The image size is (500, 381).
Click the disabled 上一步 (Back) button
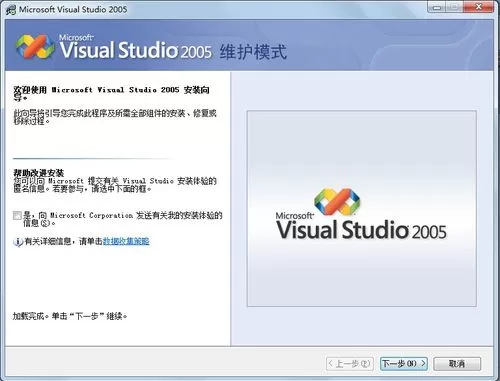tap(350, 363)
